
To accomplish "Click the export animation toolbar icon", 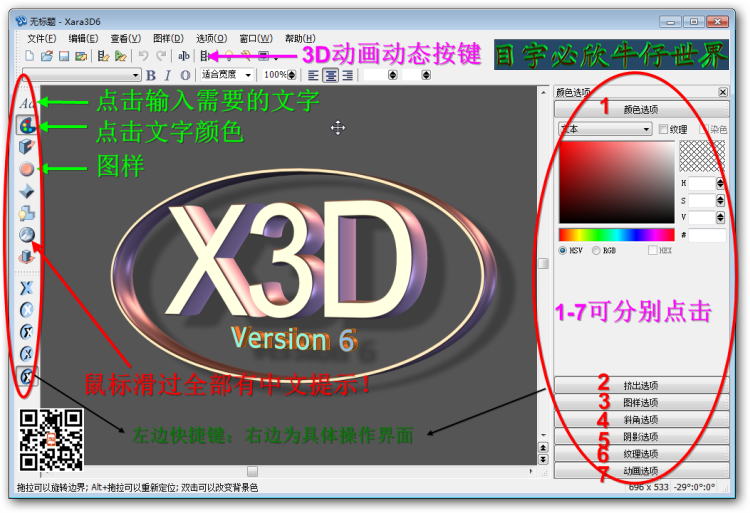I will (103, 56).
